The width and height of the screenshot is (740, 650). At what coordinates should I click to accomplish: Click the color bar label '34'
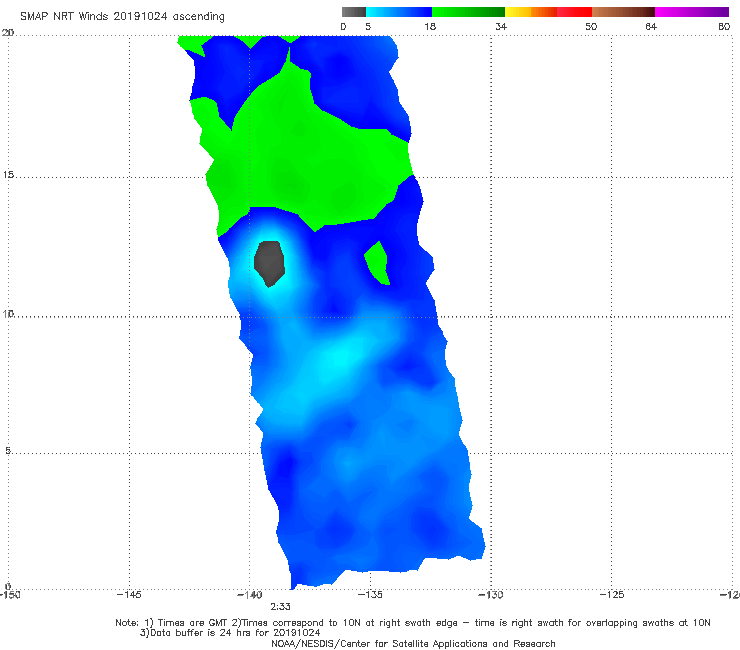(501, 26)
